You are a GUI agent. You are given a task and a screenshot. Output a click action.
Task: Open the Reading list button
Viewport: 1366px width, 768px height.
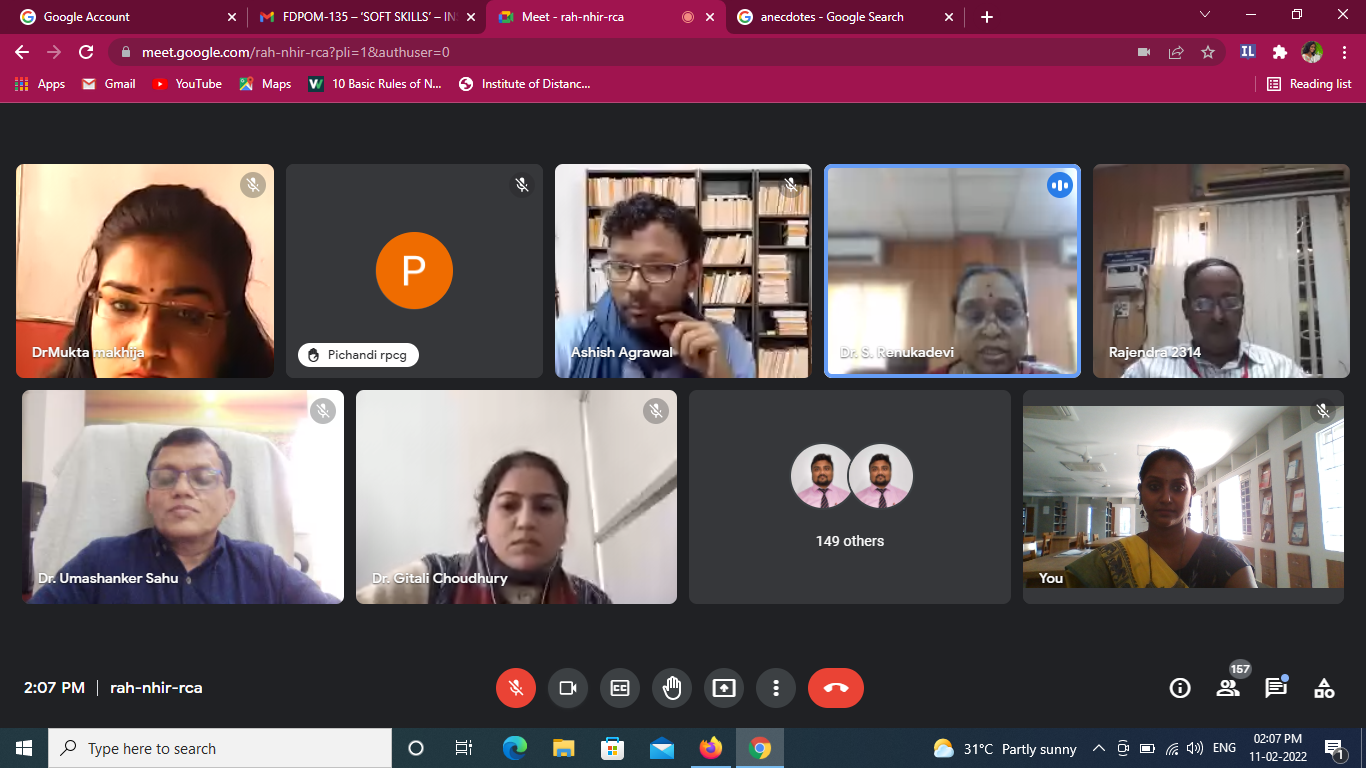click(1309, 84)
